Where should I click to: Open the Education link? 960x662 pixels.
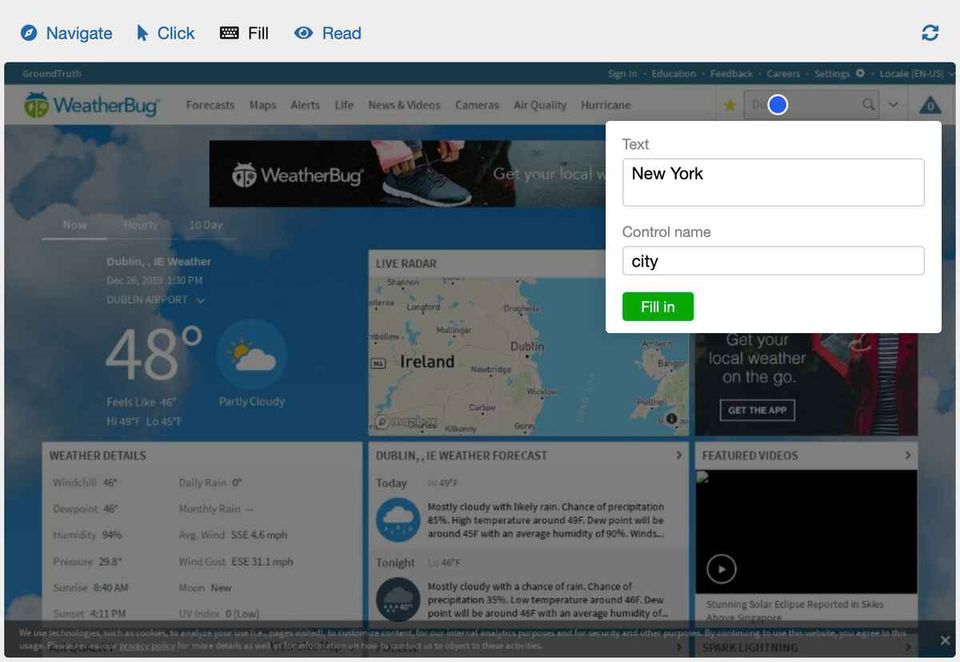[x=673, y=73]
